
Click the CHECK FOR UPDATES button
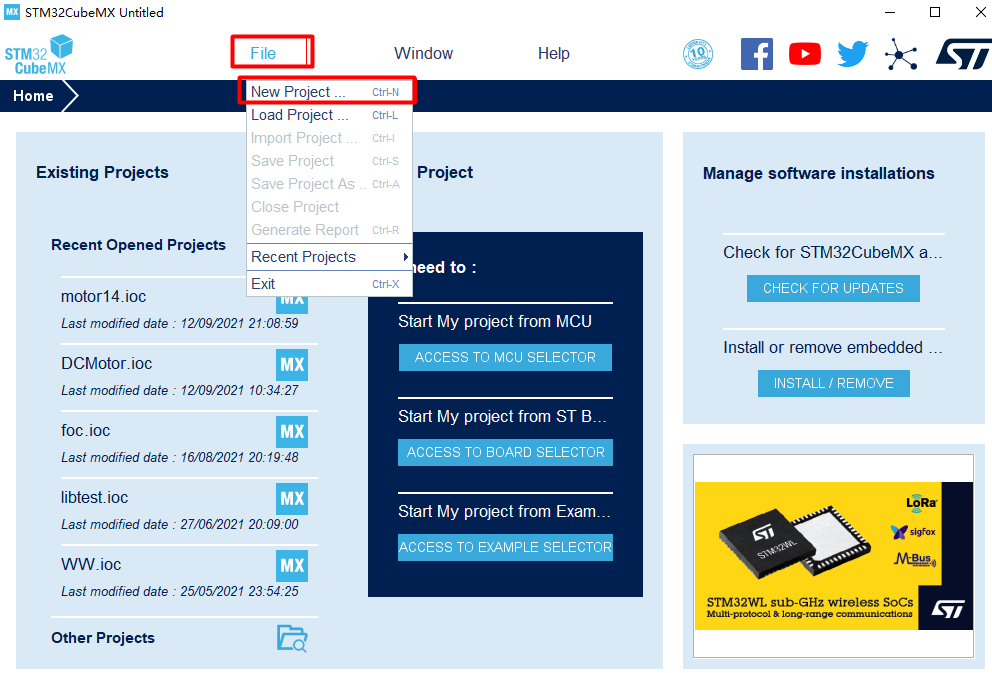tap(833, 288)
